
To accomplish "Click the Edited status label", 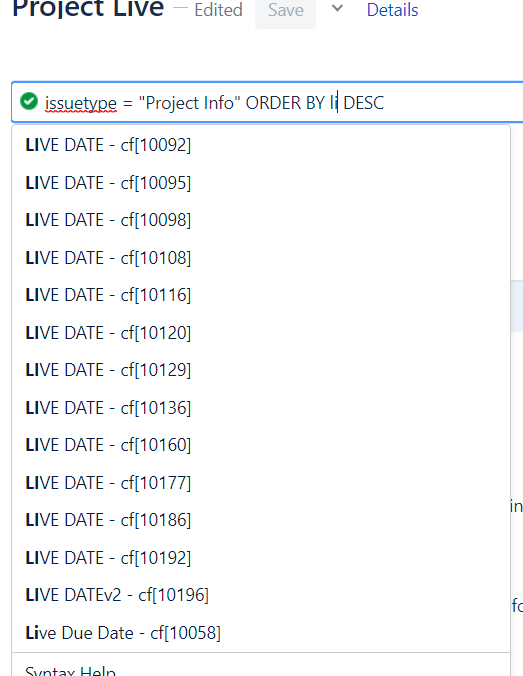I will 218,10.
